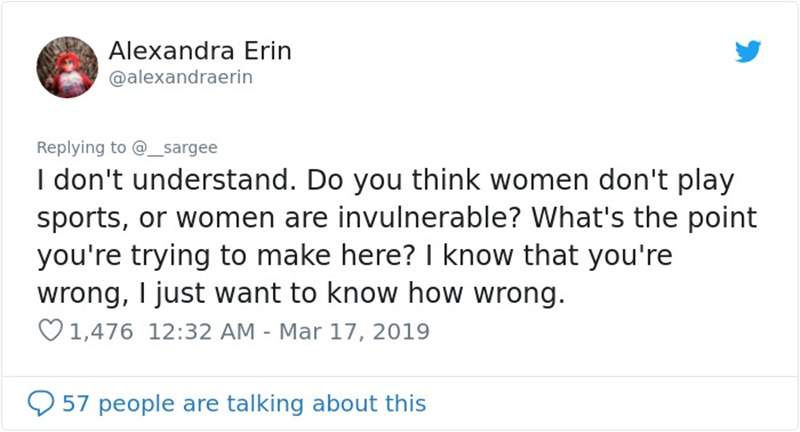
Task: Click the word "sports" in the tweet
Action: tap(75, 219)
